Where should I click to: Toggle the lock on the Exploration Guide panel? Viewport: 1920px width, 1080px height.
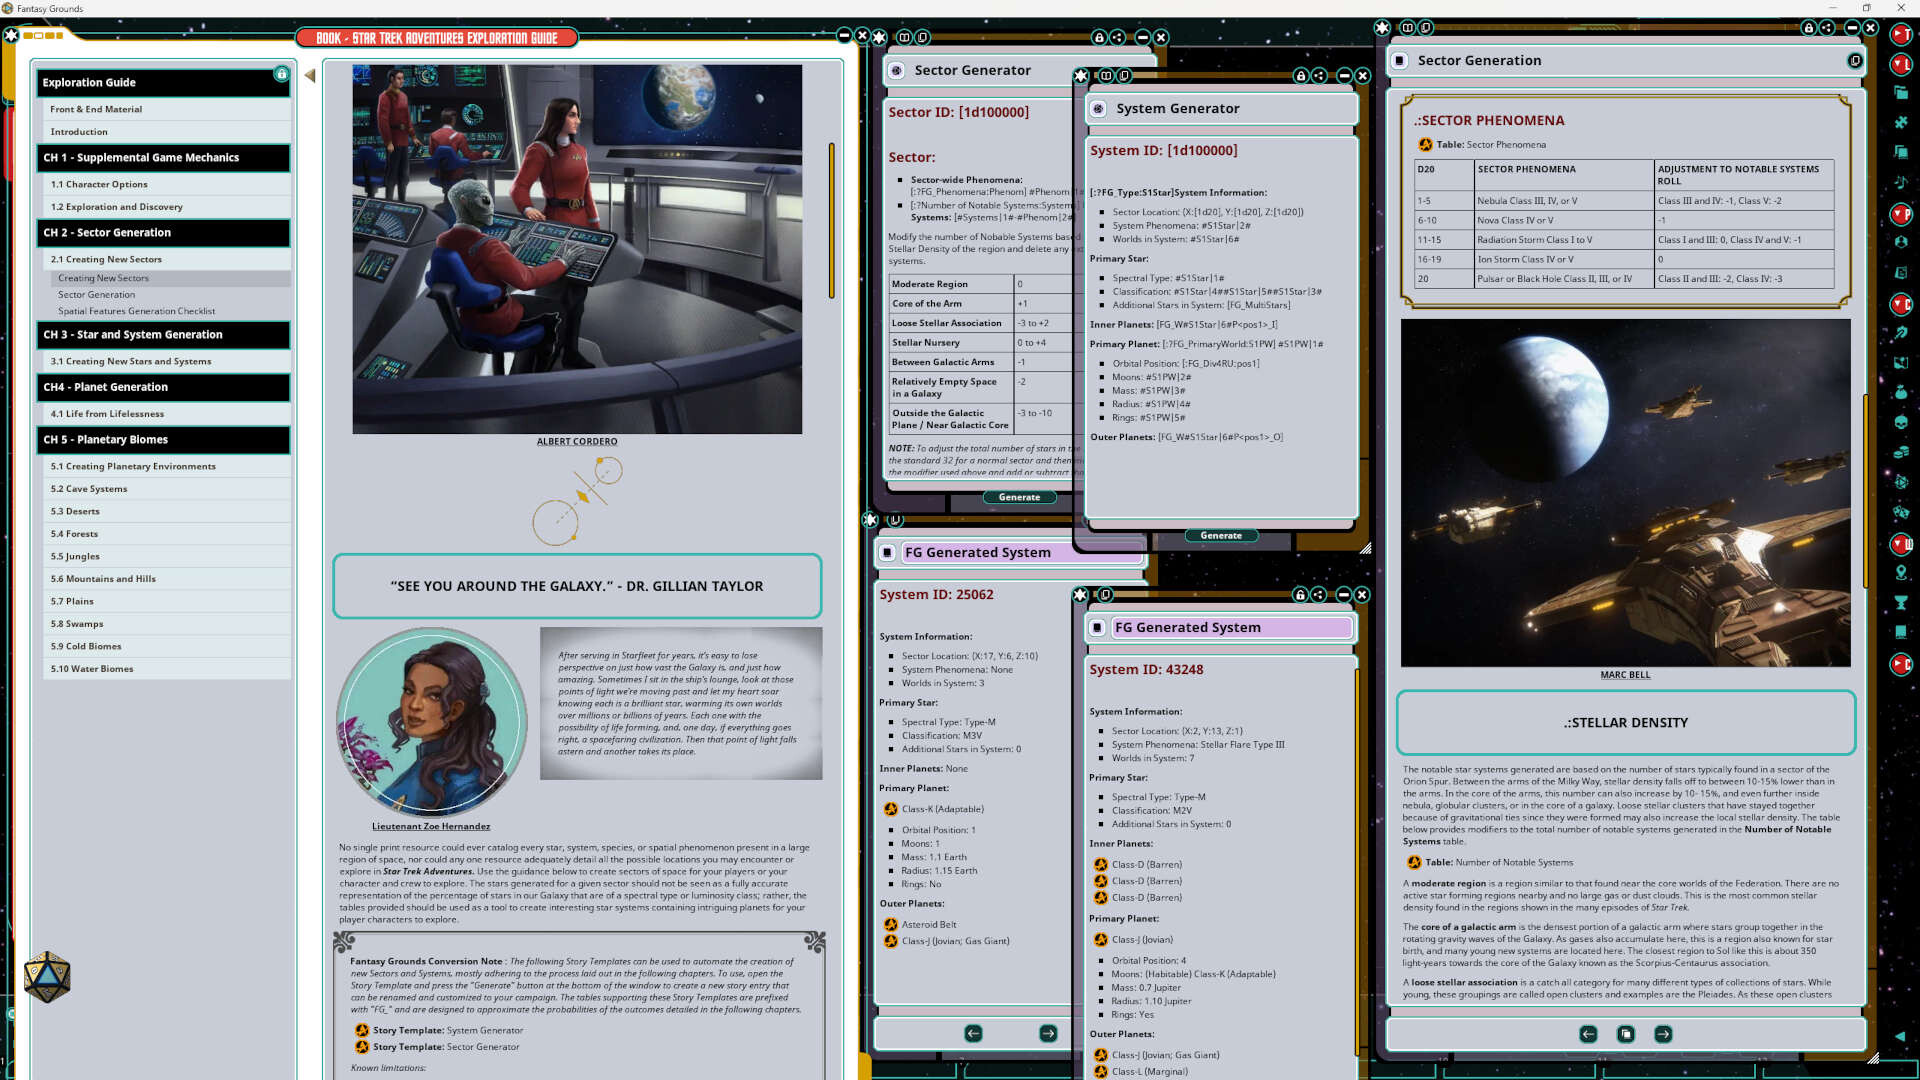(281, 74)
